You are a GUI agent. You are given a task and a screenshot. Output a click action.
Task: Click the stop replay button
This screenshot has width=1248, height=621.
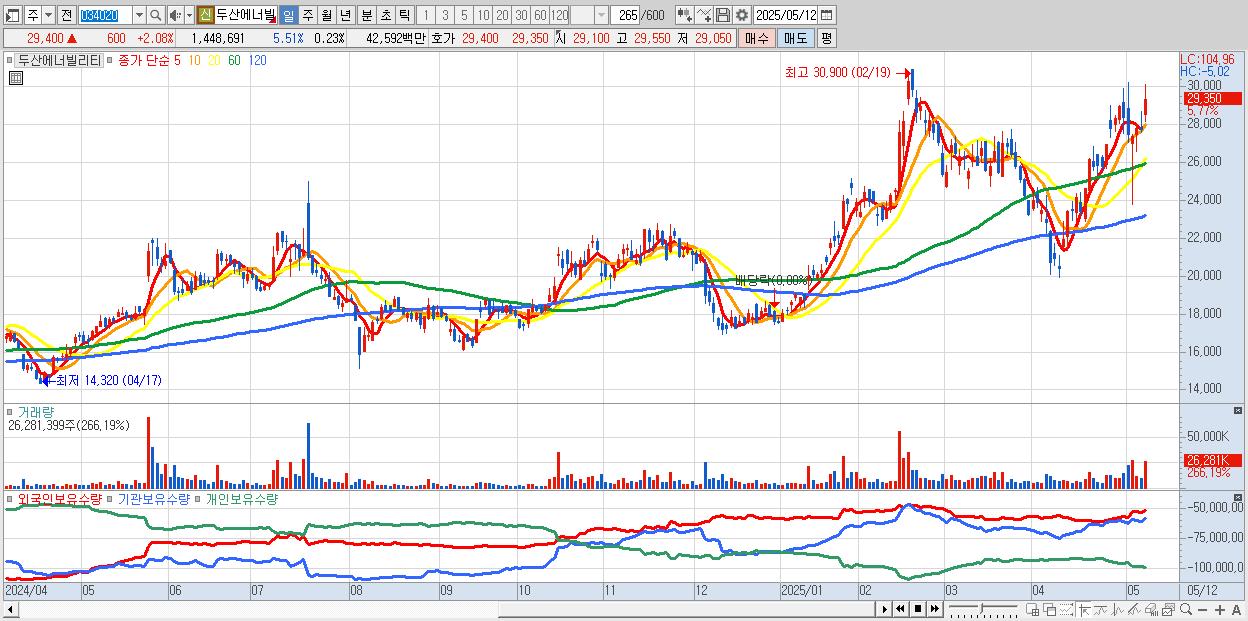pyautogui.click(x=918, y=609)
